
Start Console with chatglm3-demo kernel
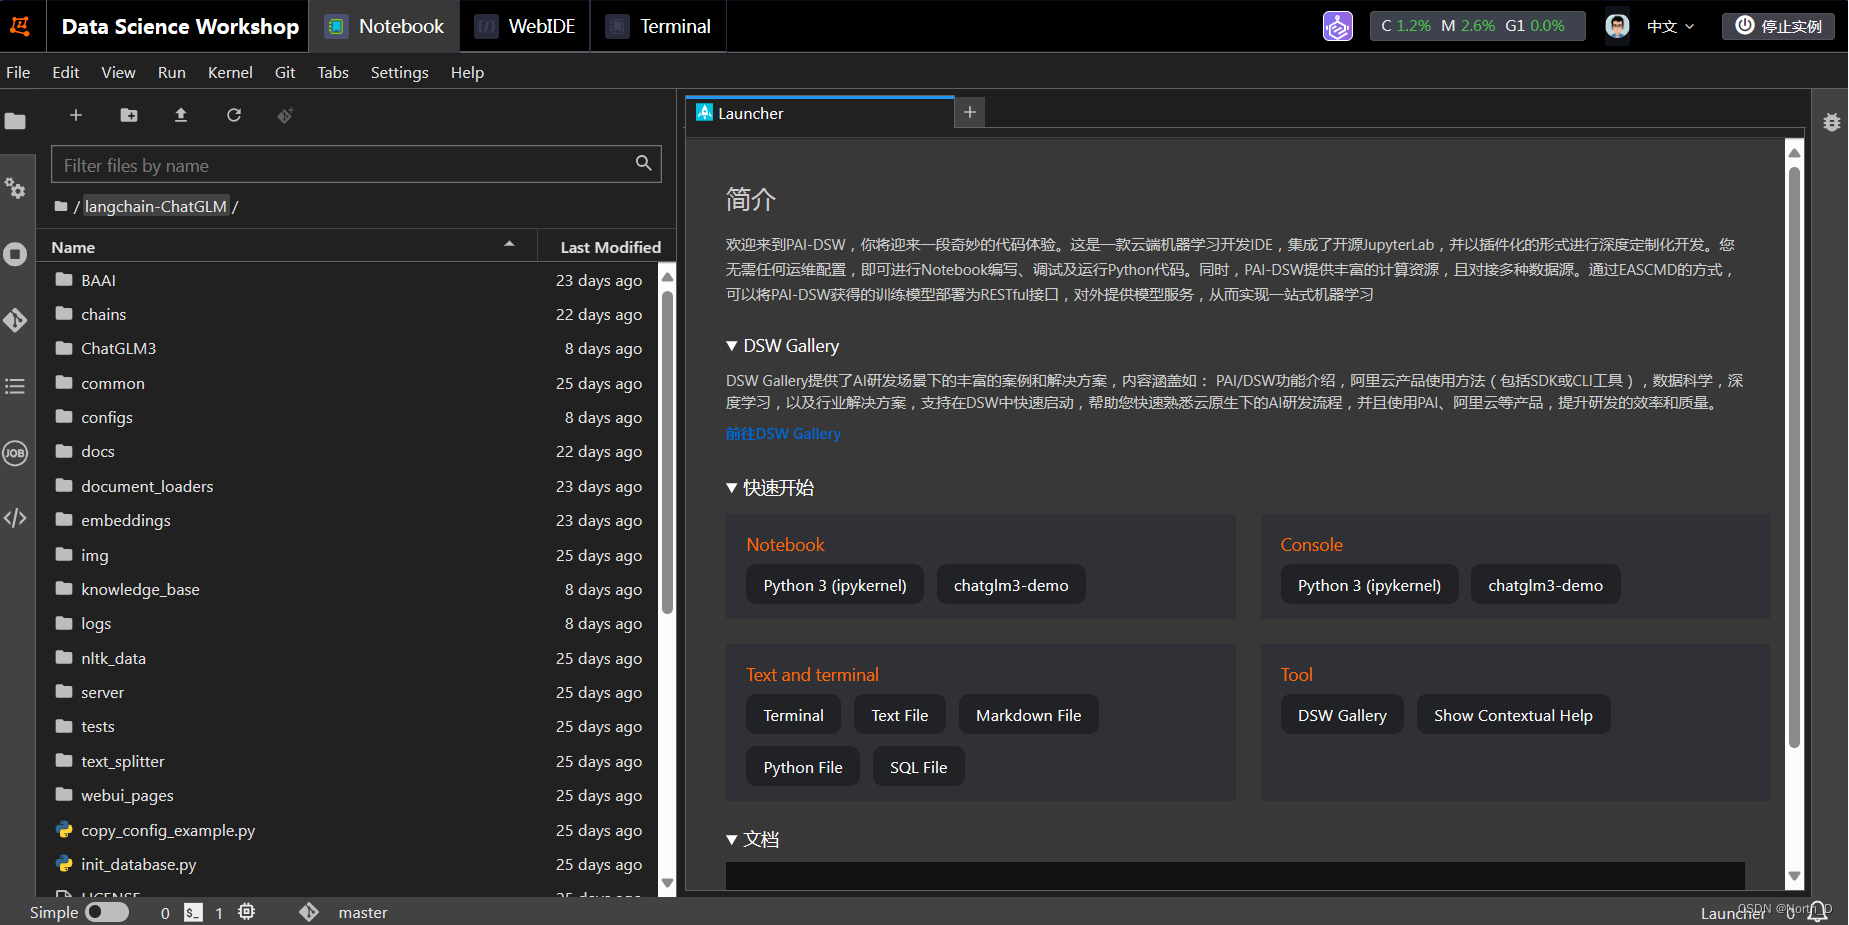pos(1545,585)
